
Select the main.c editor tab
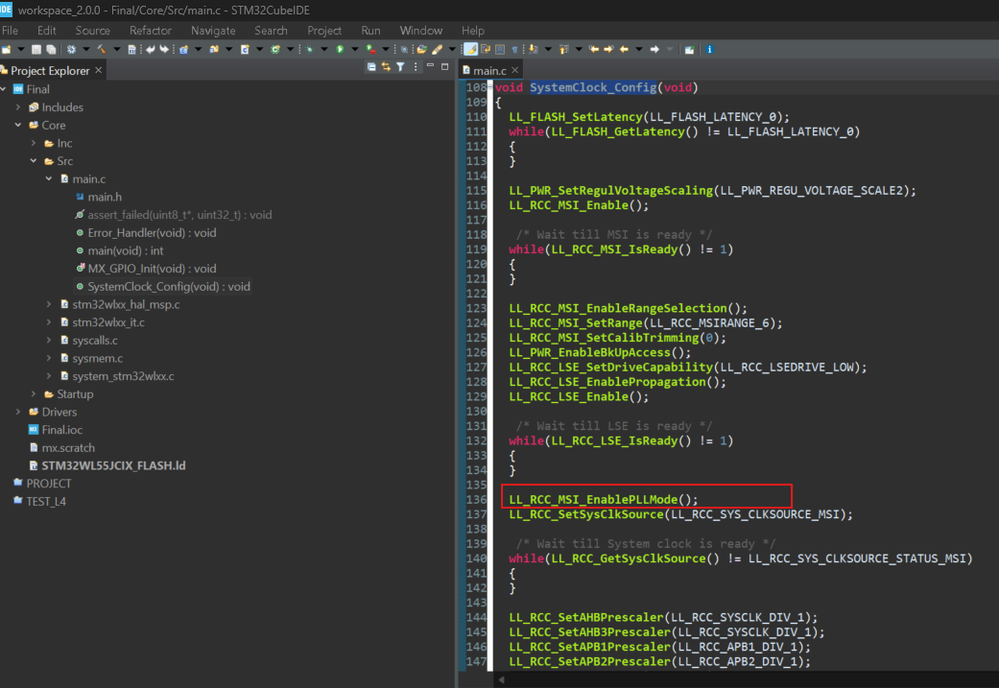pyautogui.click(x=488, y=70)
